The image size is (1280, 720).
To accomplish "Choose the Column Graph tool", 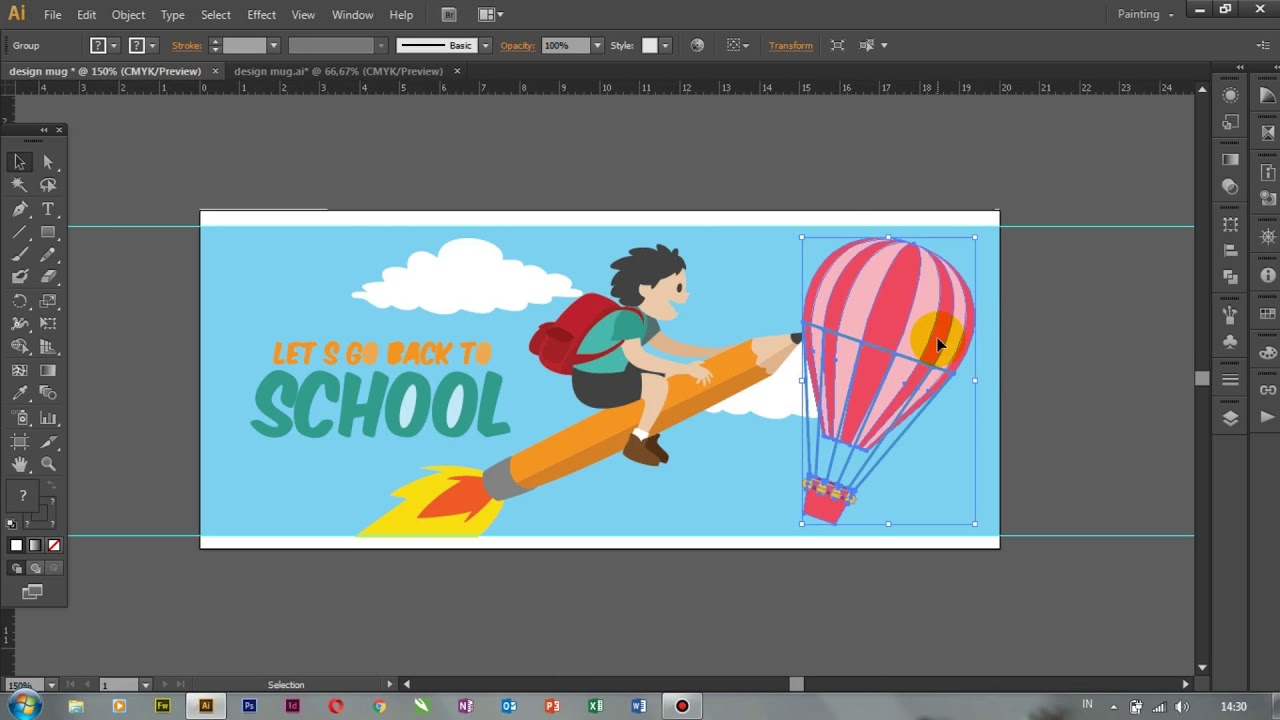I will click(x=48, y=417).
